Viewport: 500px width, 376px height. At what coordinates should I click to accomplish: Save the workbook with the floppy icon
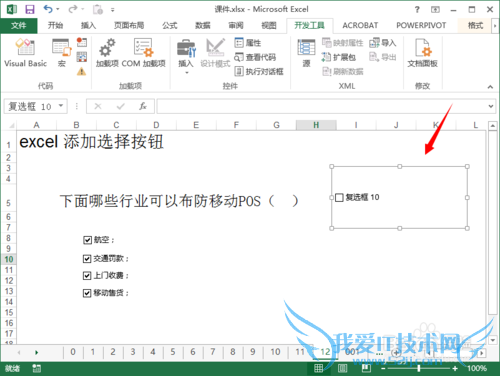point(30,9)
